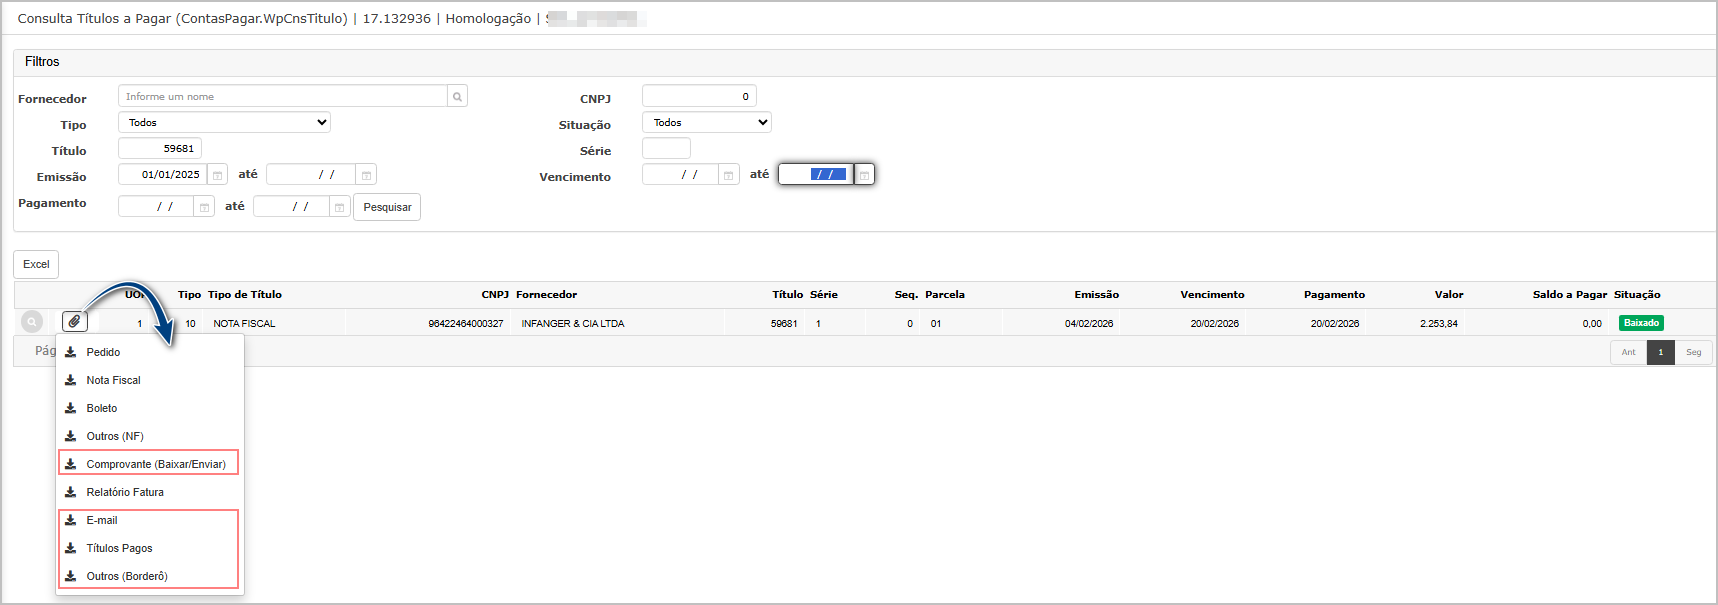Open calendar for Vencimento end date
Image resolution: width=1718 pixels, height=605 pixels.
pyautogui.click(x=864, y=175)
